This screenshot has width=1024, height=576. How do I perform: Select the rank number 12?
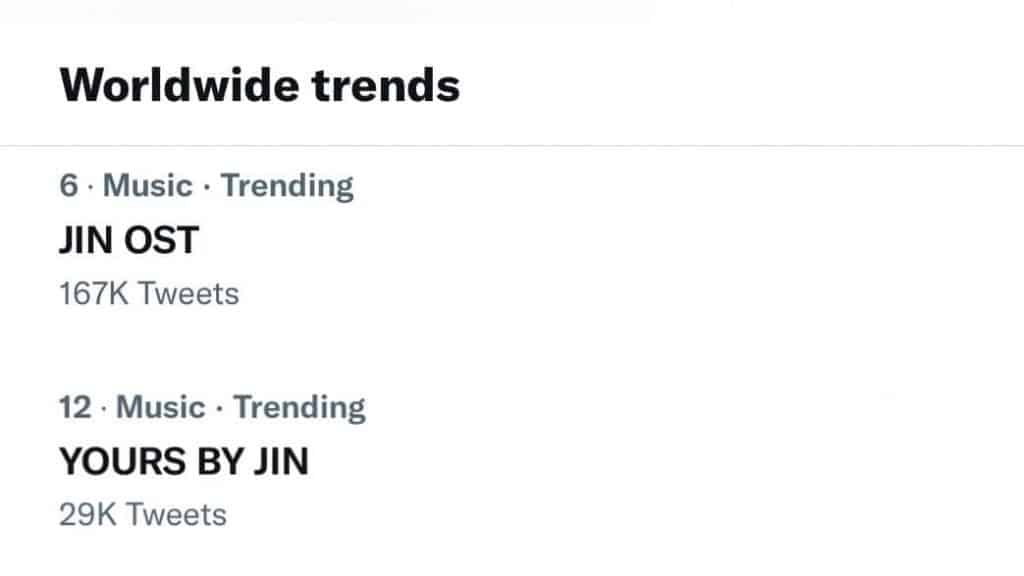(x=75, y=407)
